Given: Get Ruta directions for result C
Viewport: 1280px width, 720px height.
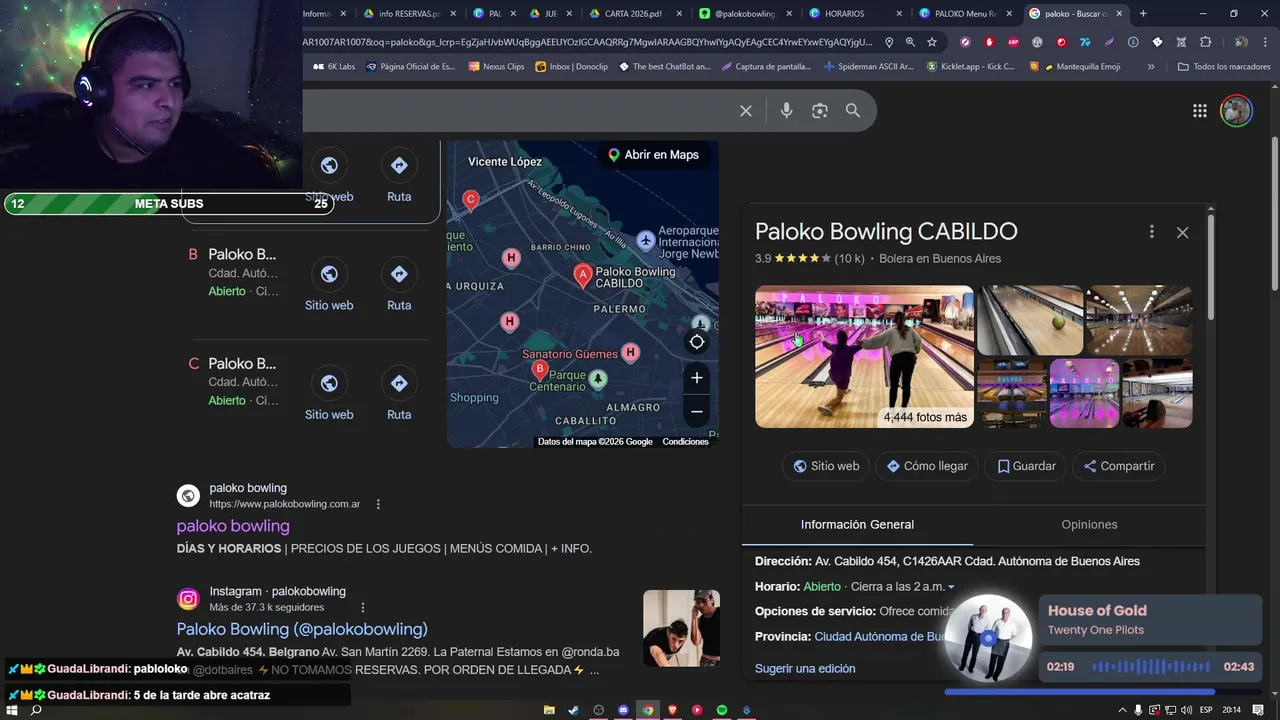Looking at the screenshot, I should pos(399,393).
